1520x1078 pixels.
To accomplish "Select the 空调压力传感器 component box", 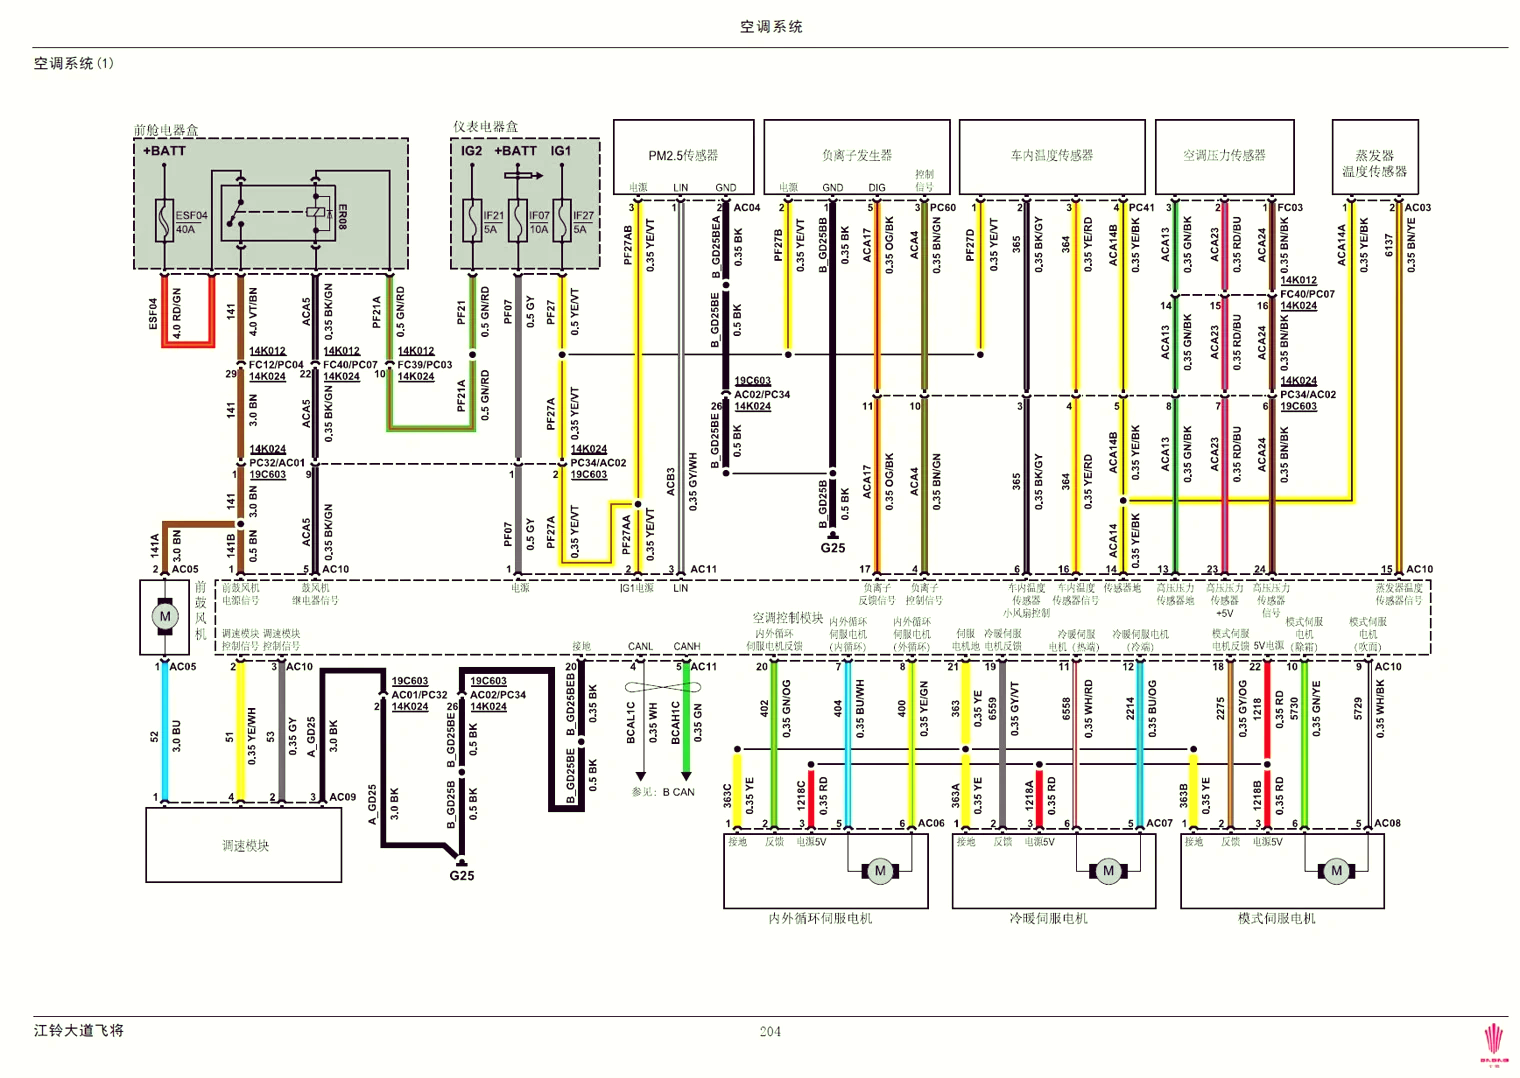I will coord(1224,157).
